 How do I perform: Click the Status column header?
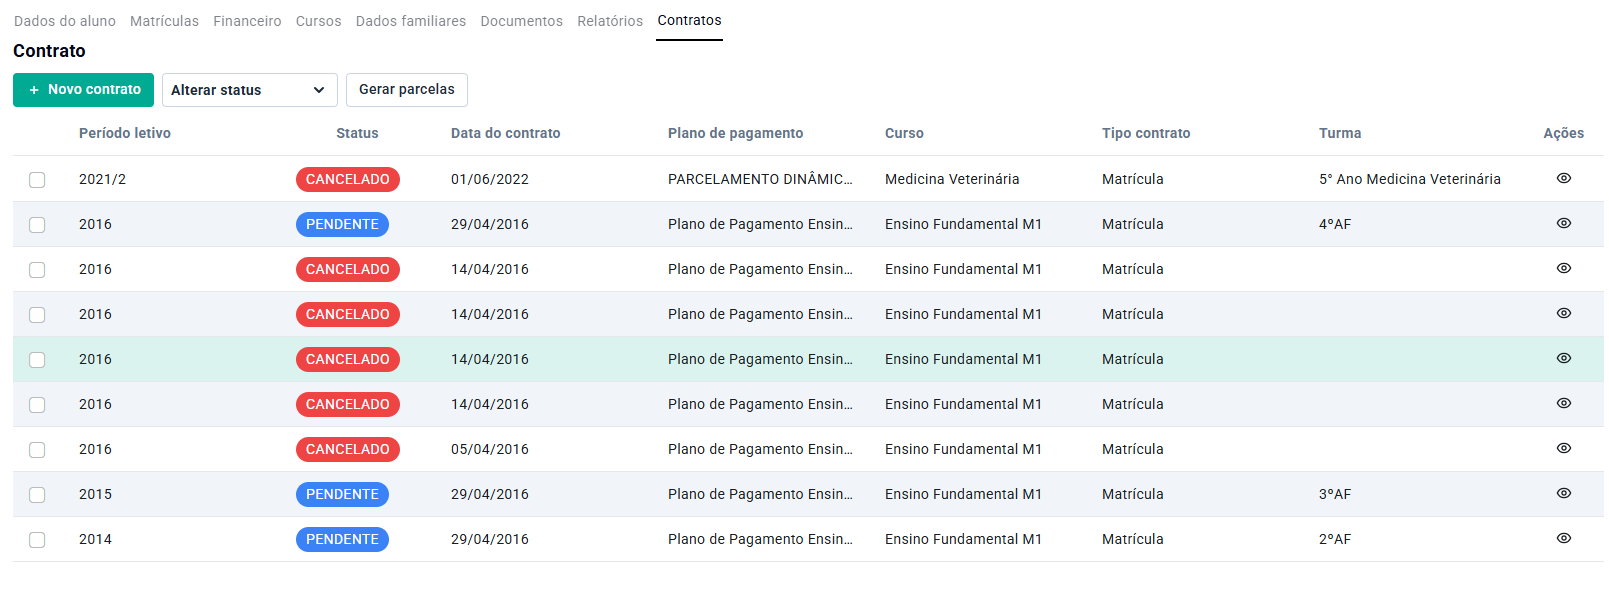[357, 133]
